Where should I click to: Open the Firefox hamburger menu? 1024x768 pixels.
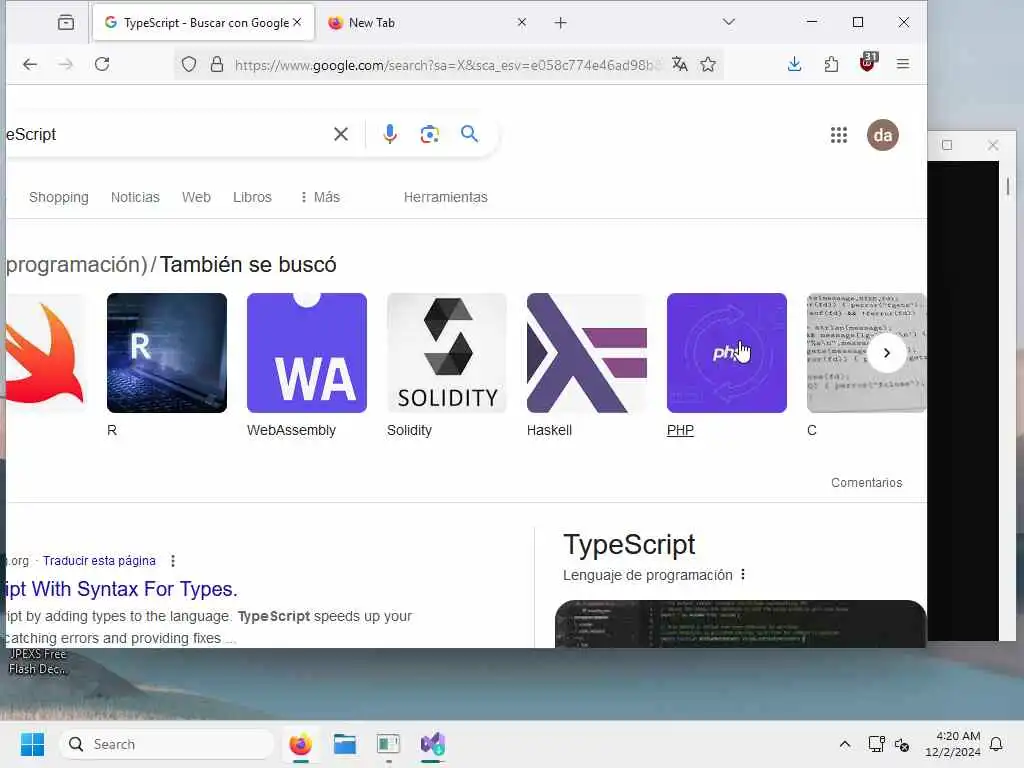[903, 64]
